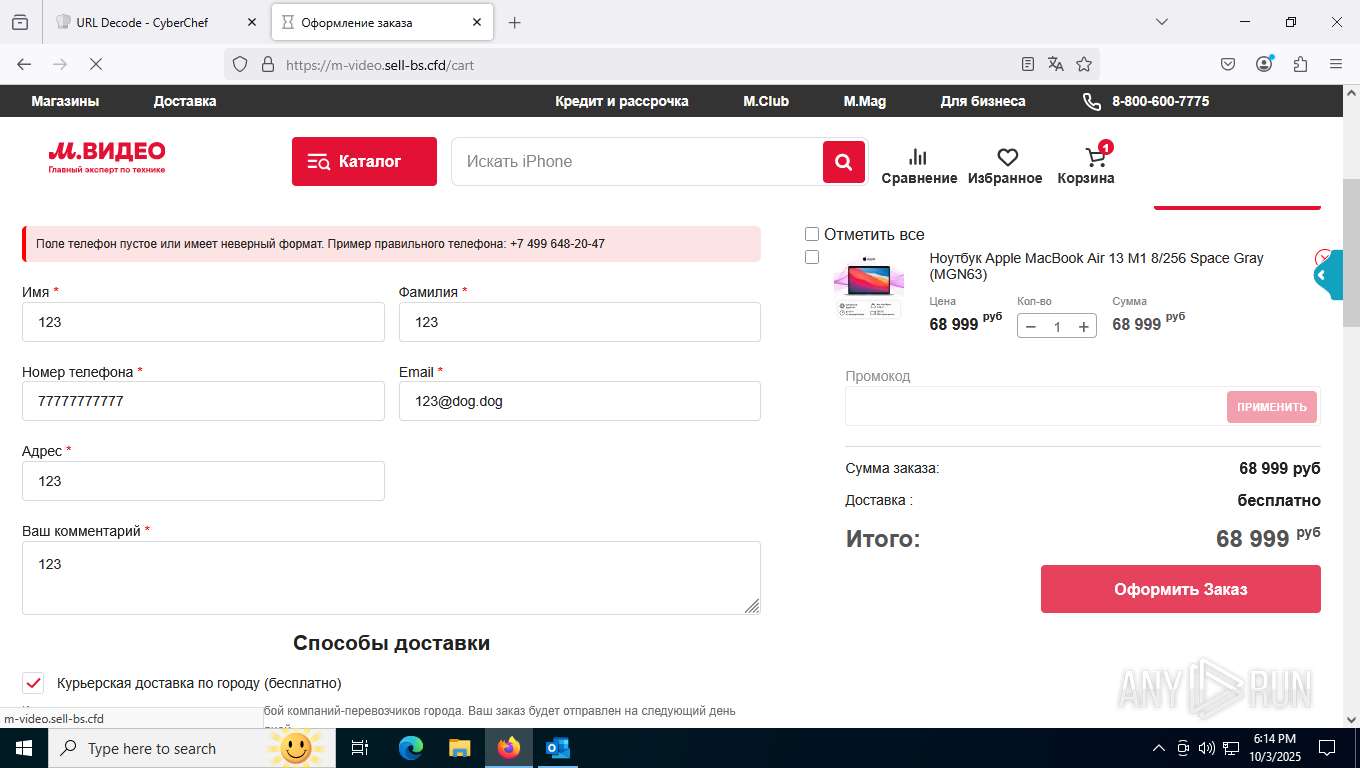Viewport: 1360px width, 768px height.
Task: Open Кредит и рассрочка menu item
Action: [622, 101]
